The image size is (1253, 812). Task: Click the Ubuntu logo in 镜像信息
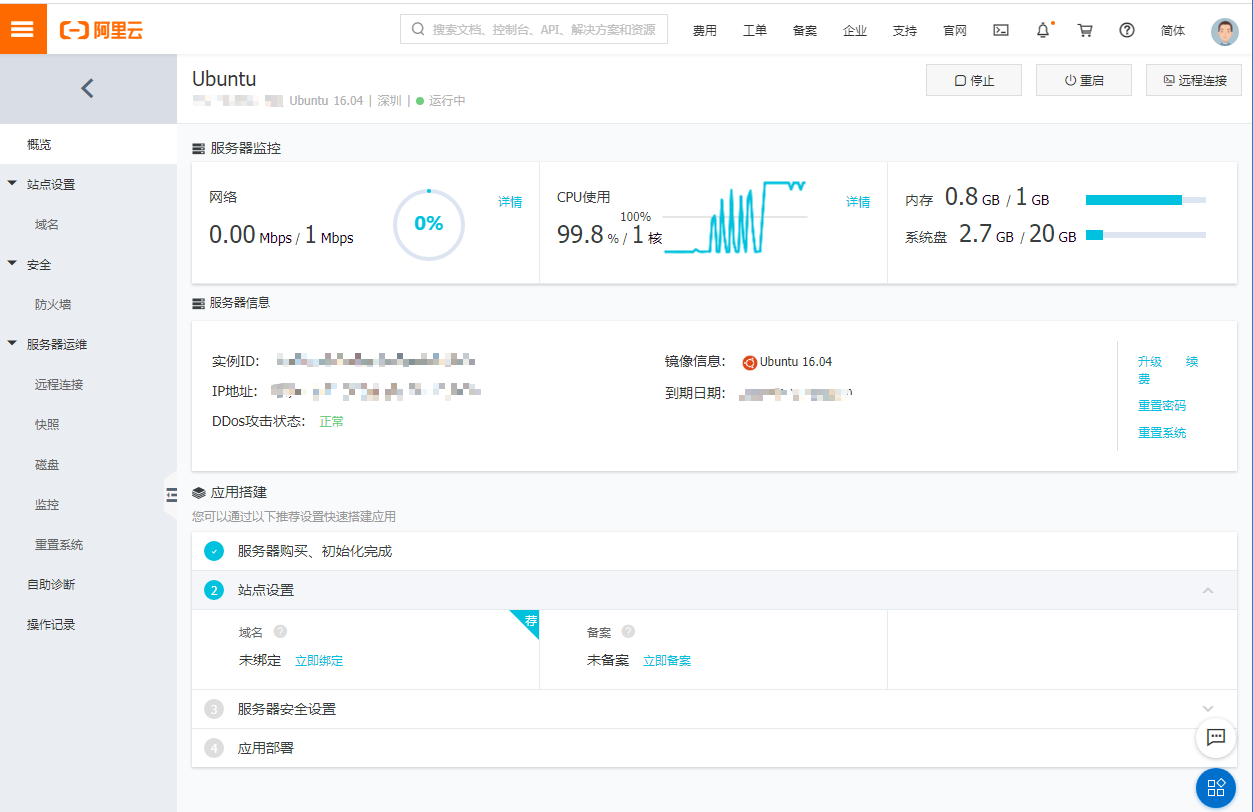pos(749,362)
